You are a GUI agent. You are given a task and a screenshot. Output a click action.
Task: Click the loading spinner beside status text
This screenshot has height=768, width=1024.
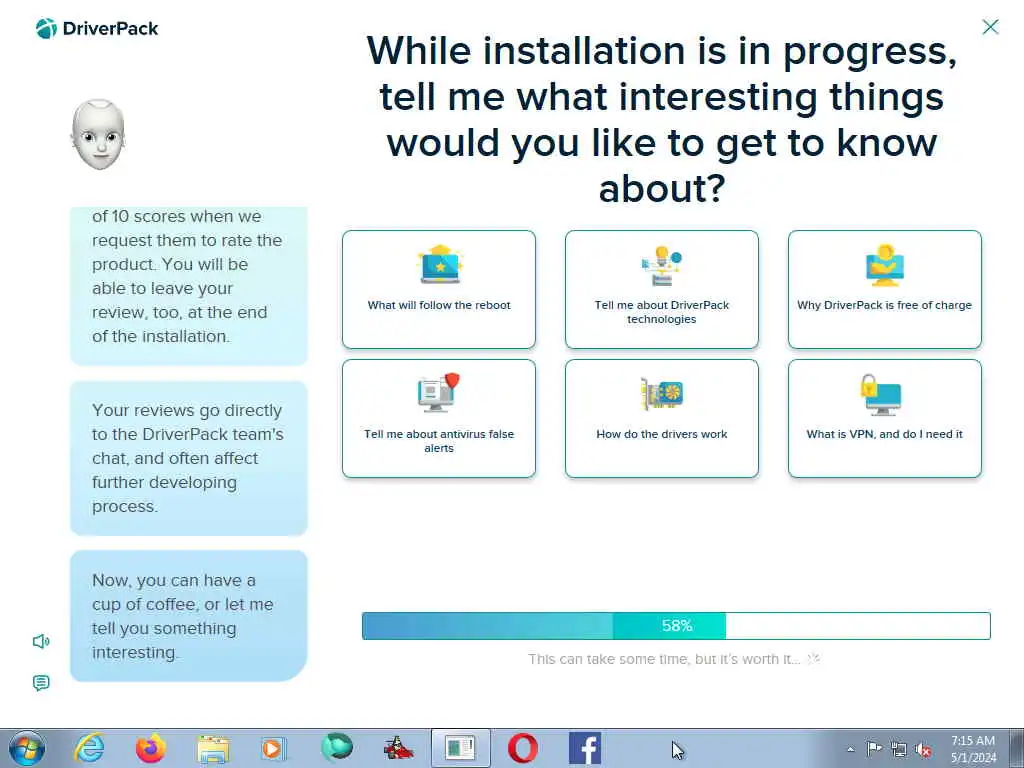click(x=814, y=658)
